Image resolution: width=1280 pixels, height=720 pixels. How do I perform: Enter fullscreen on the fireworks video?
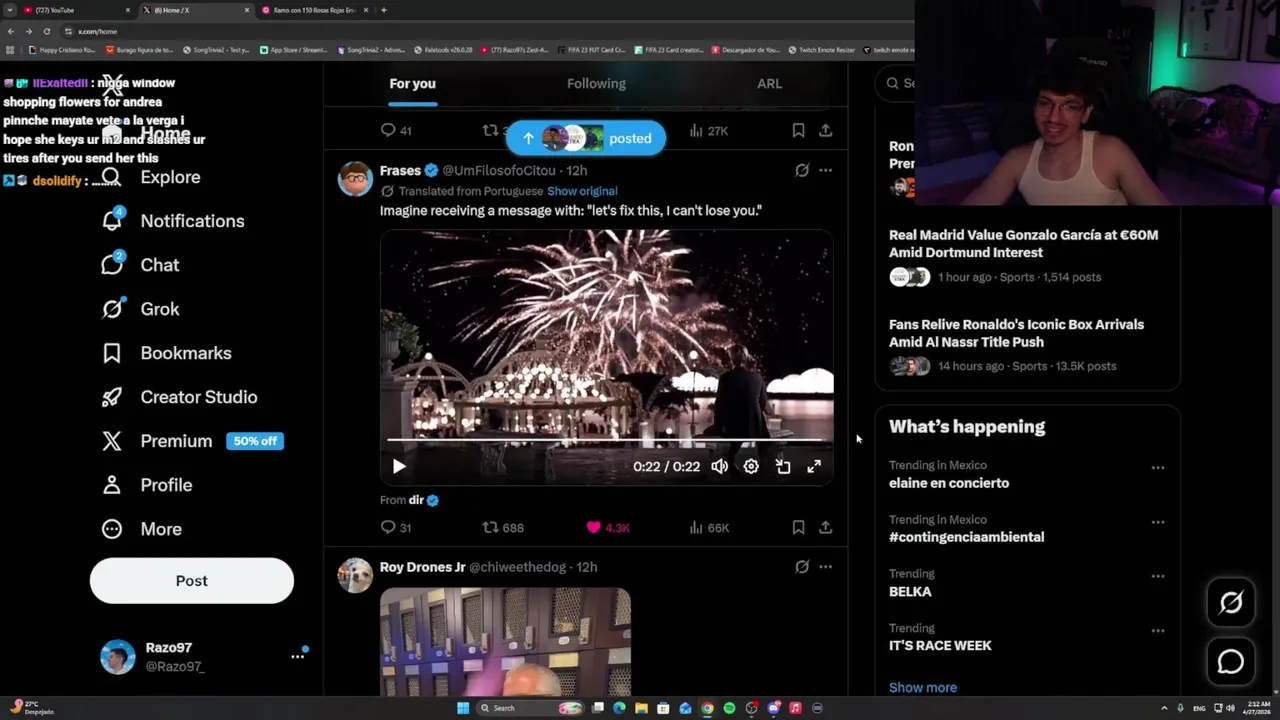[814, 466]
